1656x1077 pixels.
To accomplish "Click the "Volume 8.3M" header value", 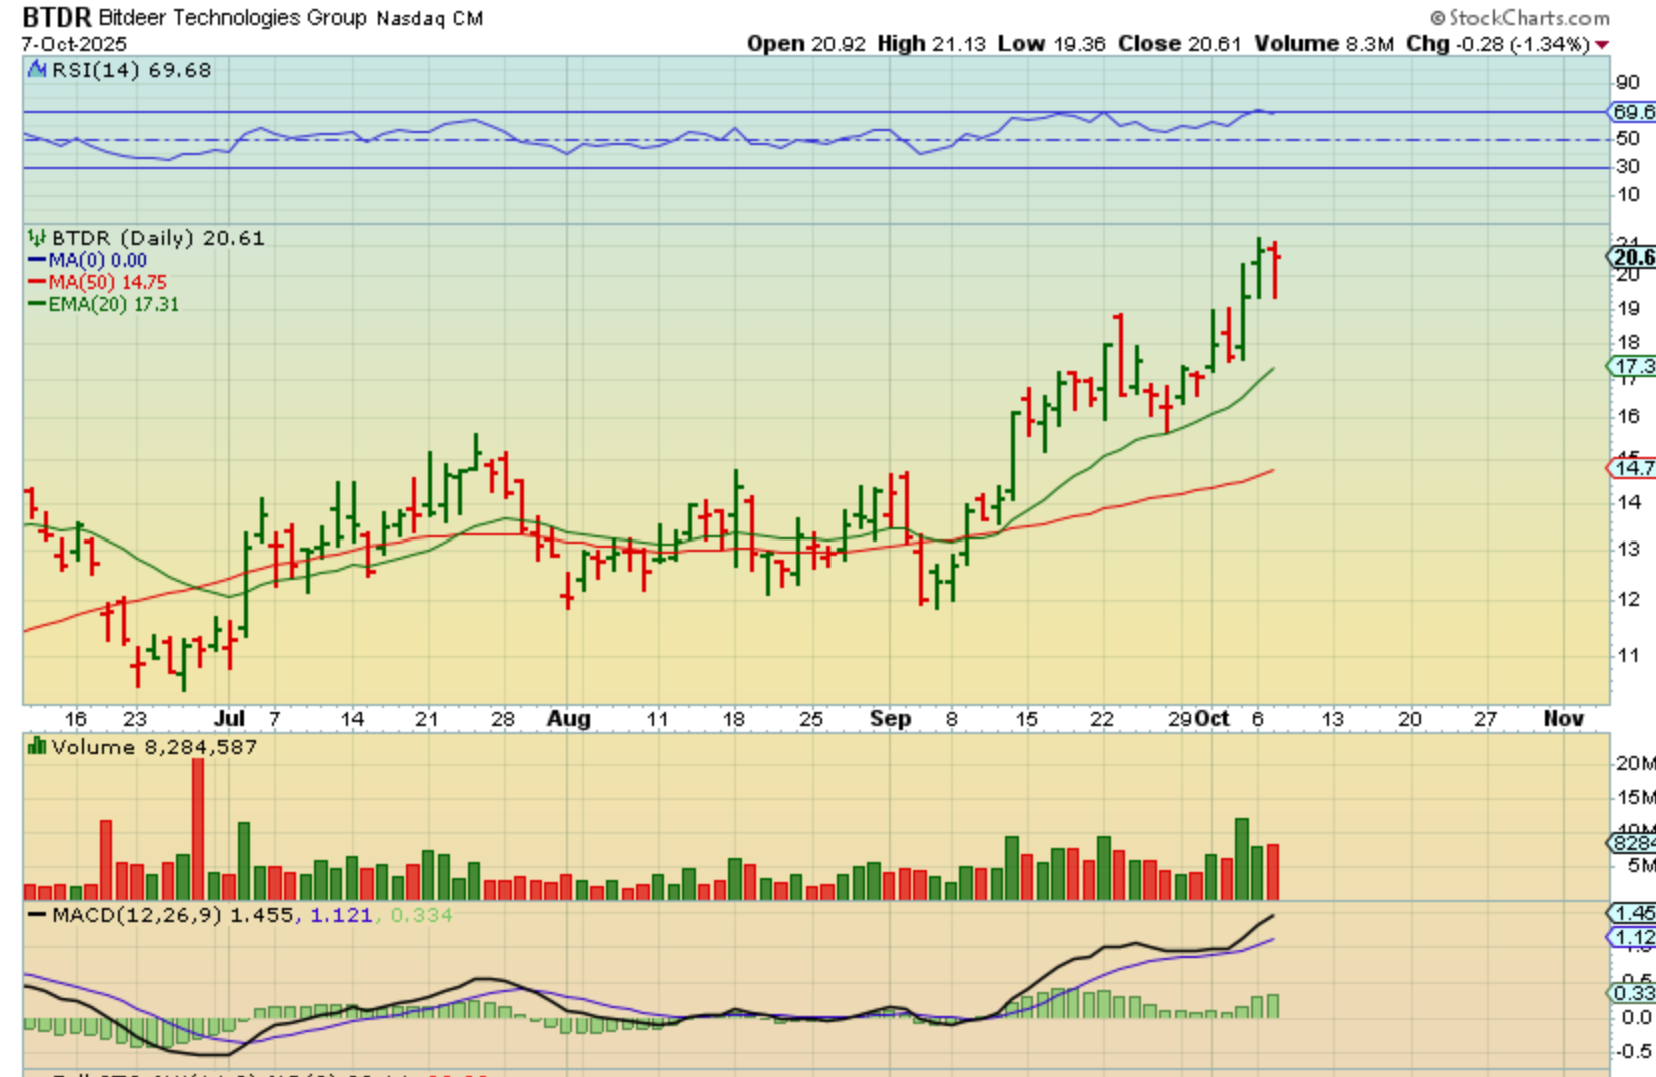I will 1324,44.
